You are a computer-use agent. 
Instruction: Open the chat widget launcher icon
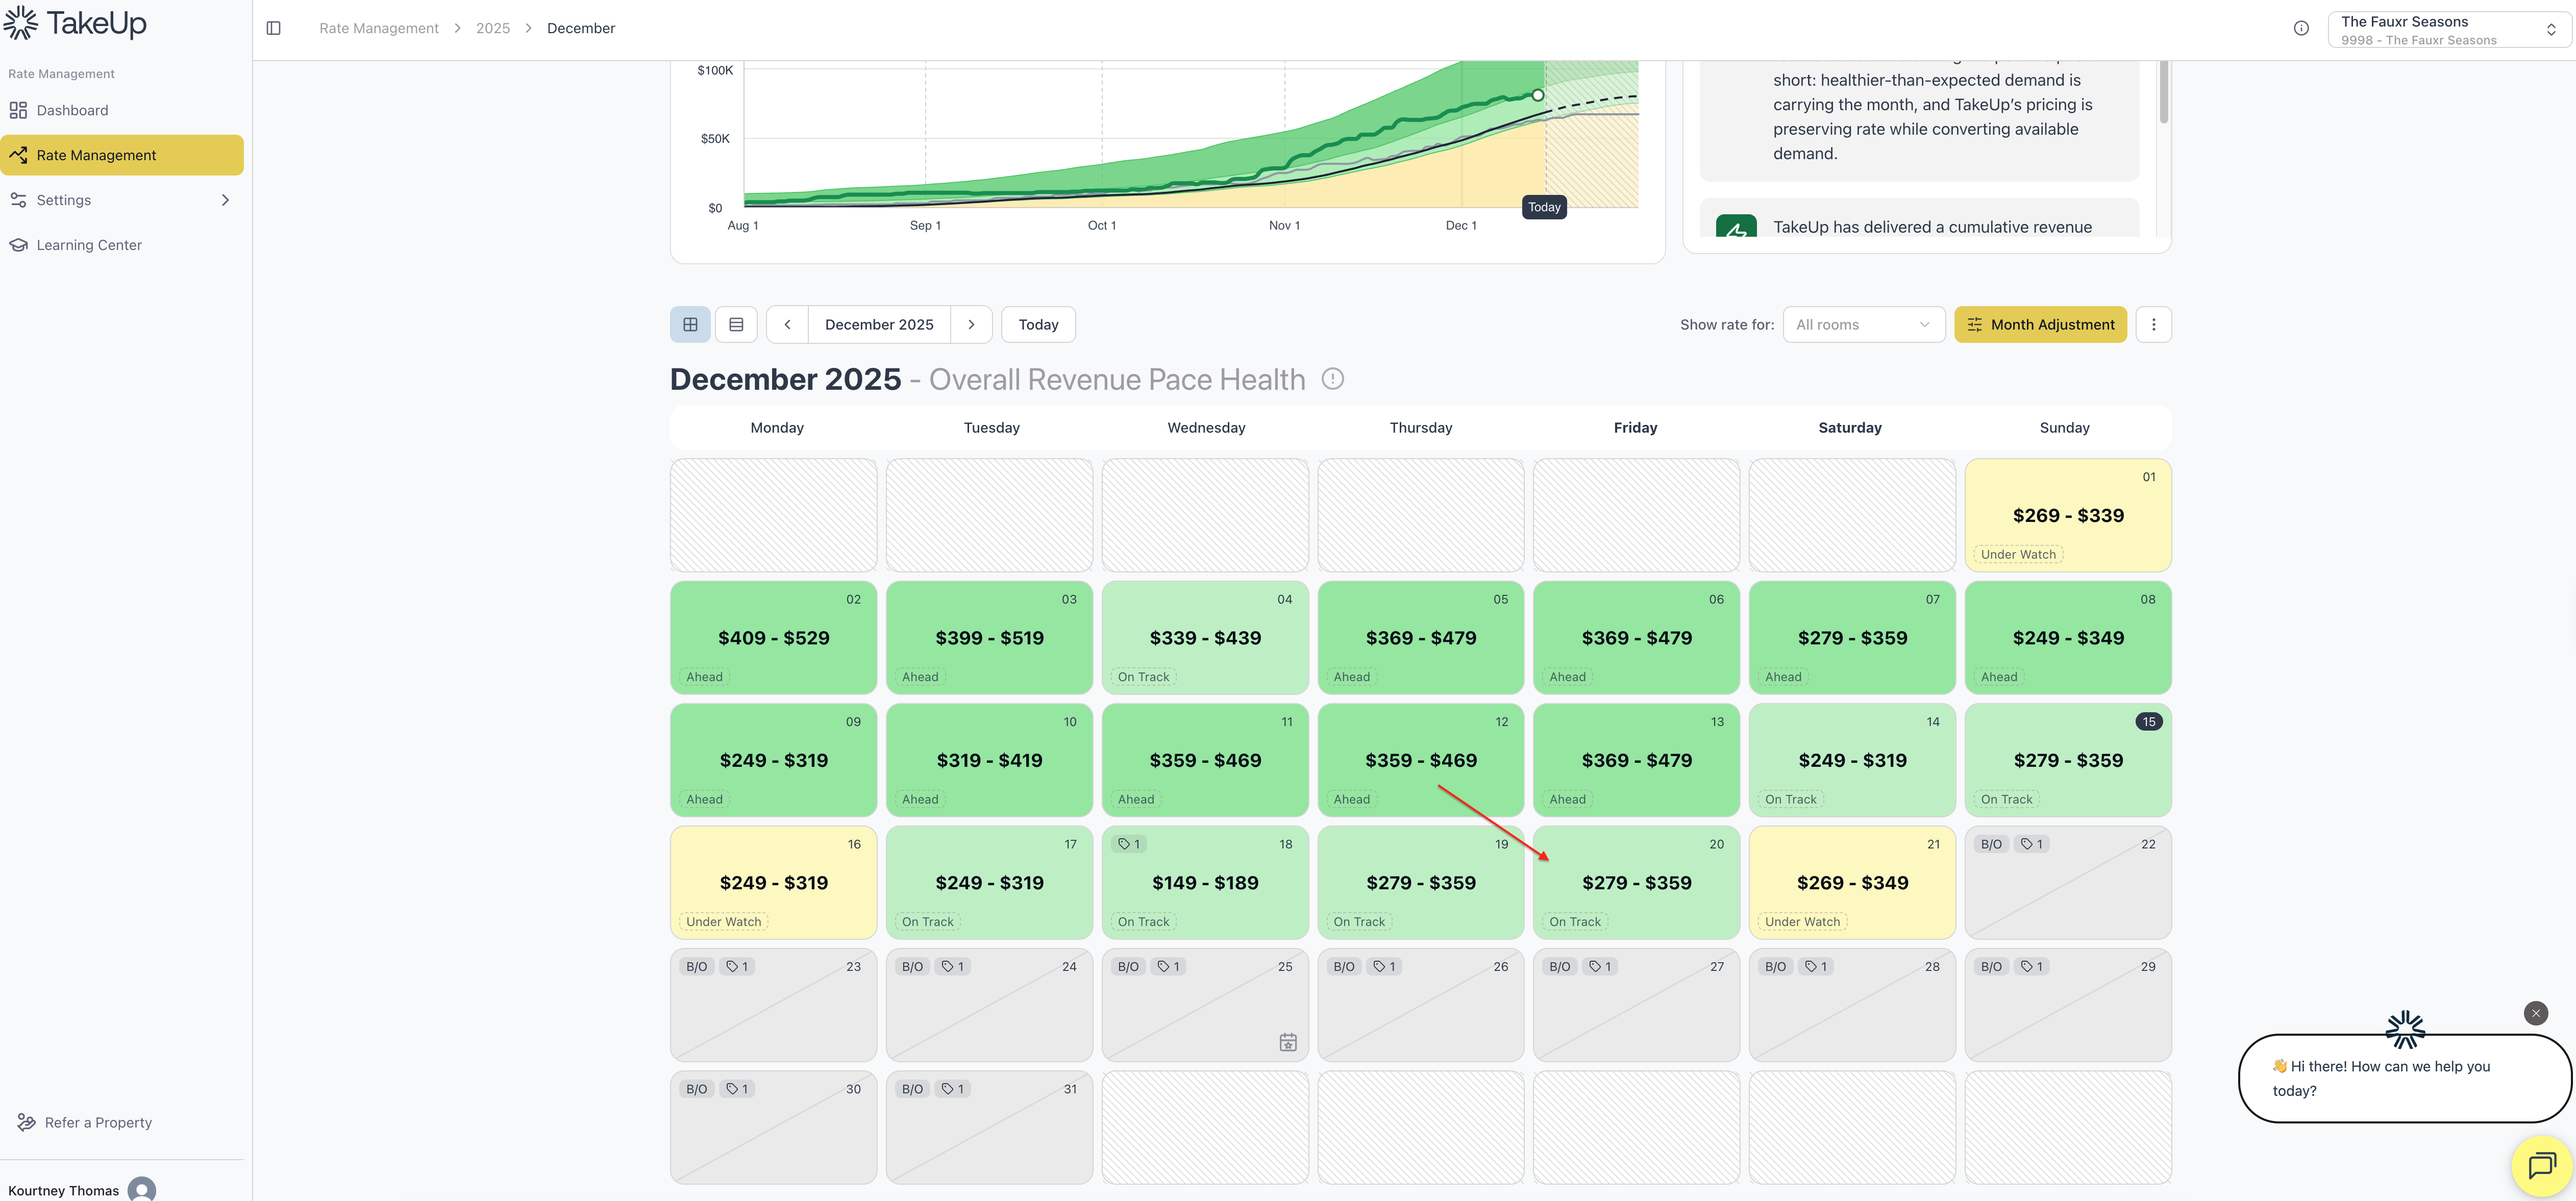2541,1165
